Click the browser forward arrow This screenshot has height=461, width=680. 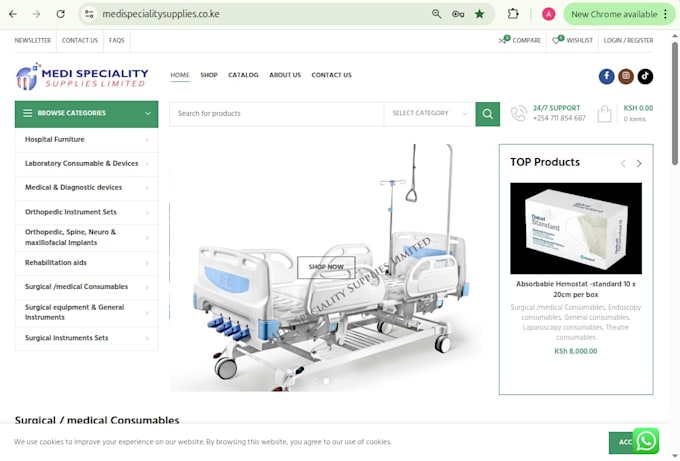(36, 14)
